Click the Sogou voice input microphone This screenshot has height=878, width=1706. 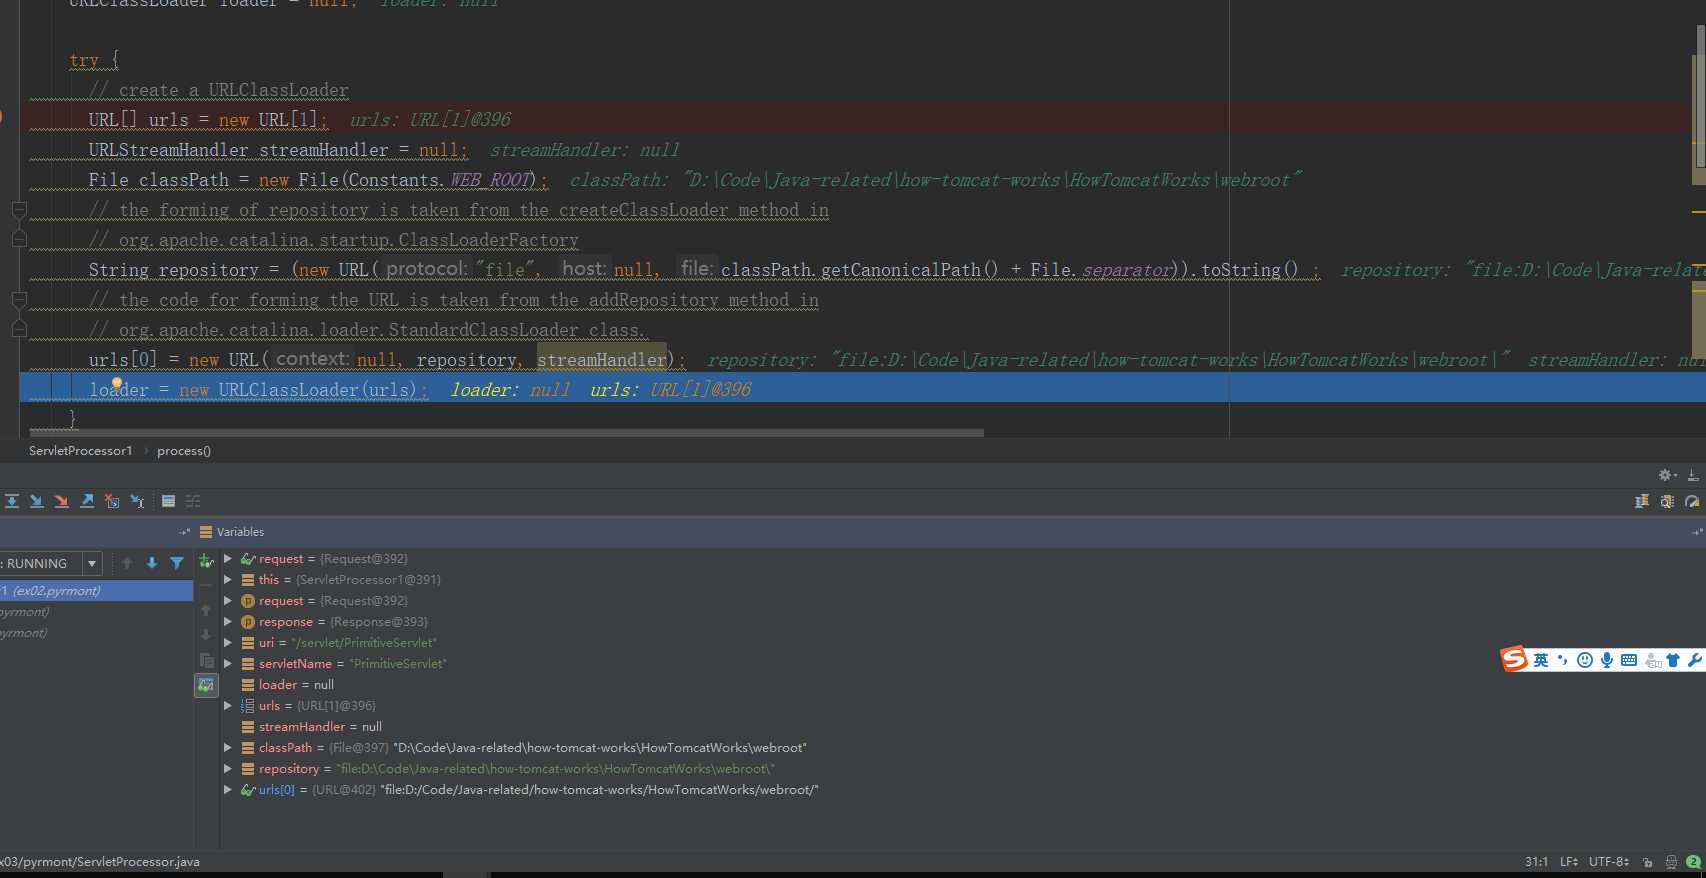1606,660
